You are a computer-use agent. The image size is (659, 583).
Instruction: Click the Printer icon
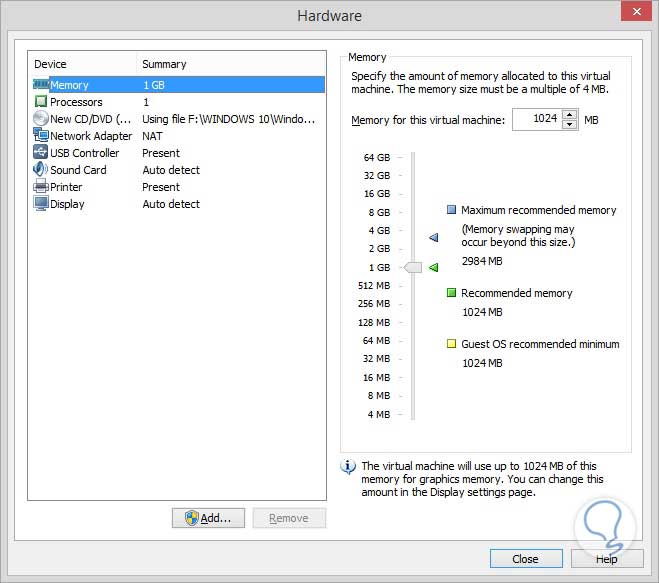coord(41,186)
